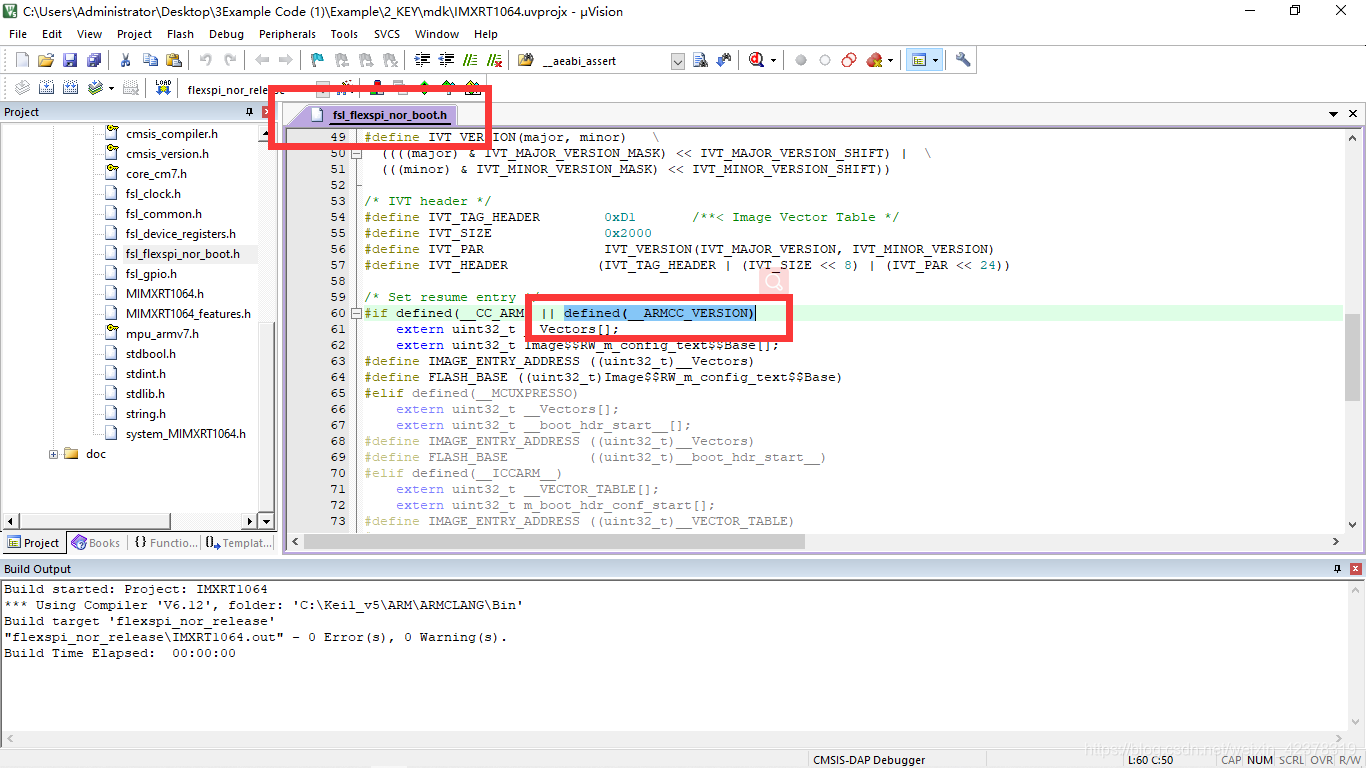
Task: Click the LOAD Download-to-Flash icon
Action: point(163,87)
